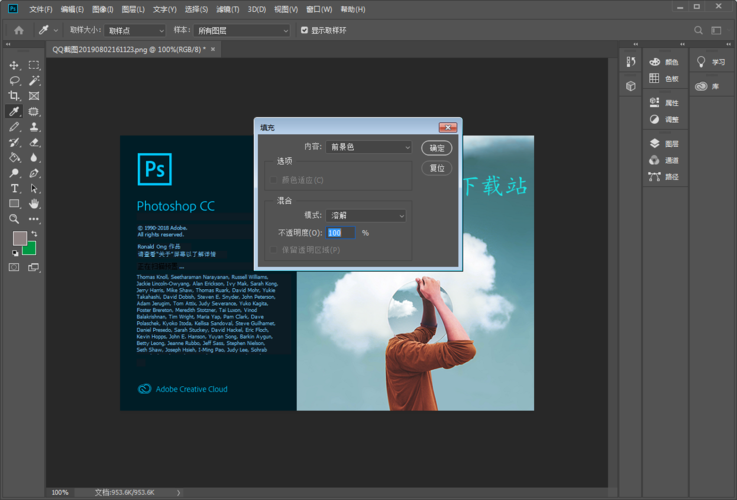Toggle the 保留透明区域(P) checkbox

[x=274, y=249]
